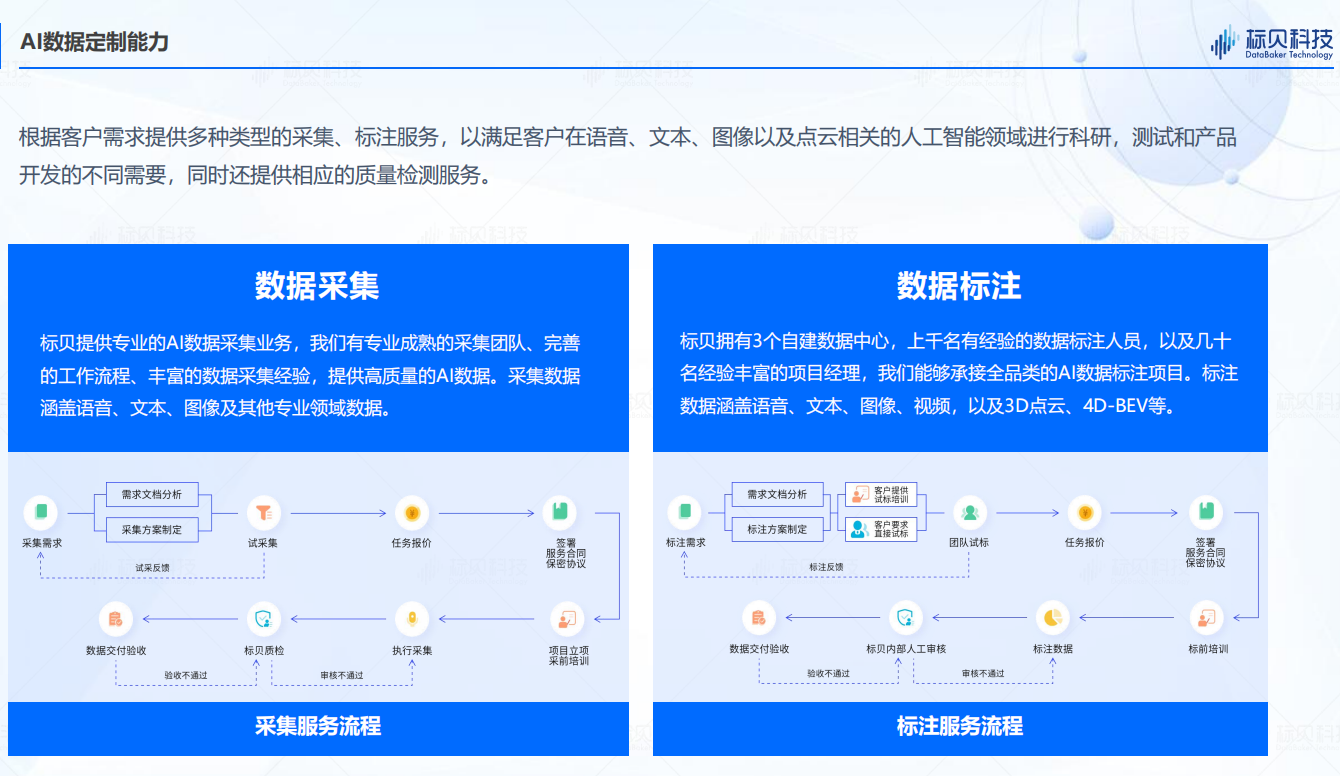Click 签署服务合同 icon in collection flow

pos(560,512)
